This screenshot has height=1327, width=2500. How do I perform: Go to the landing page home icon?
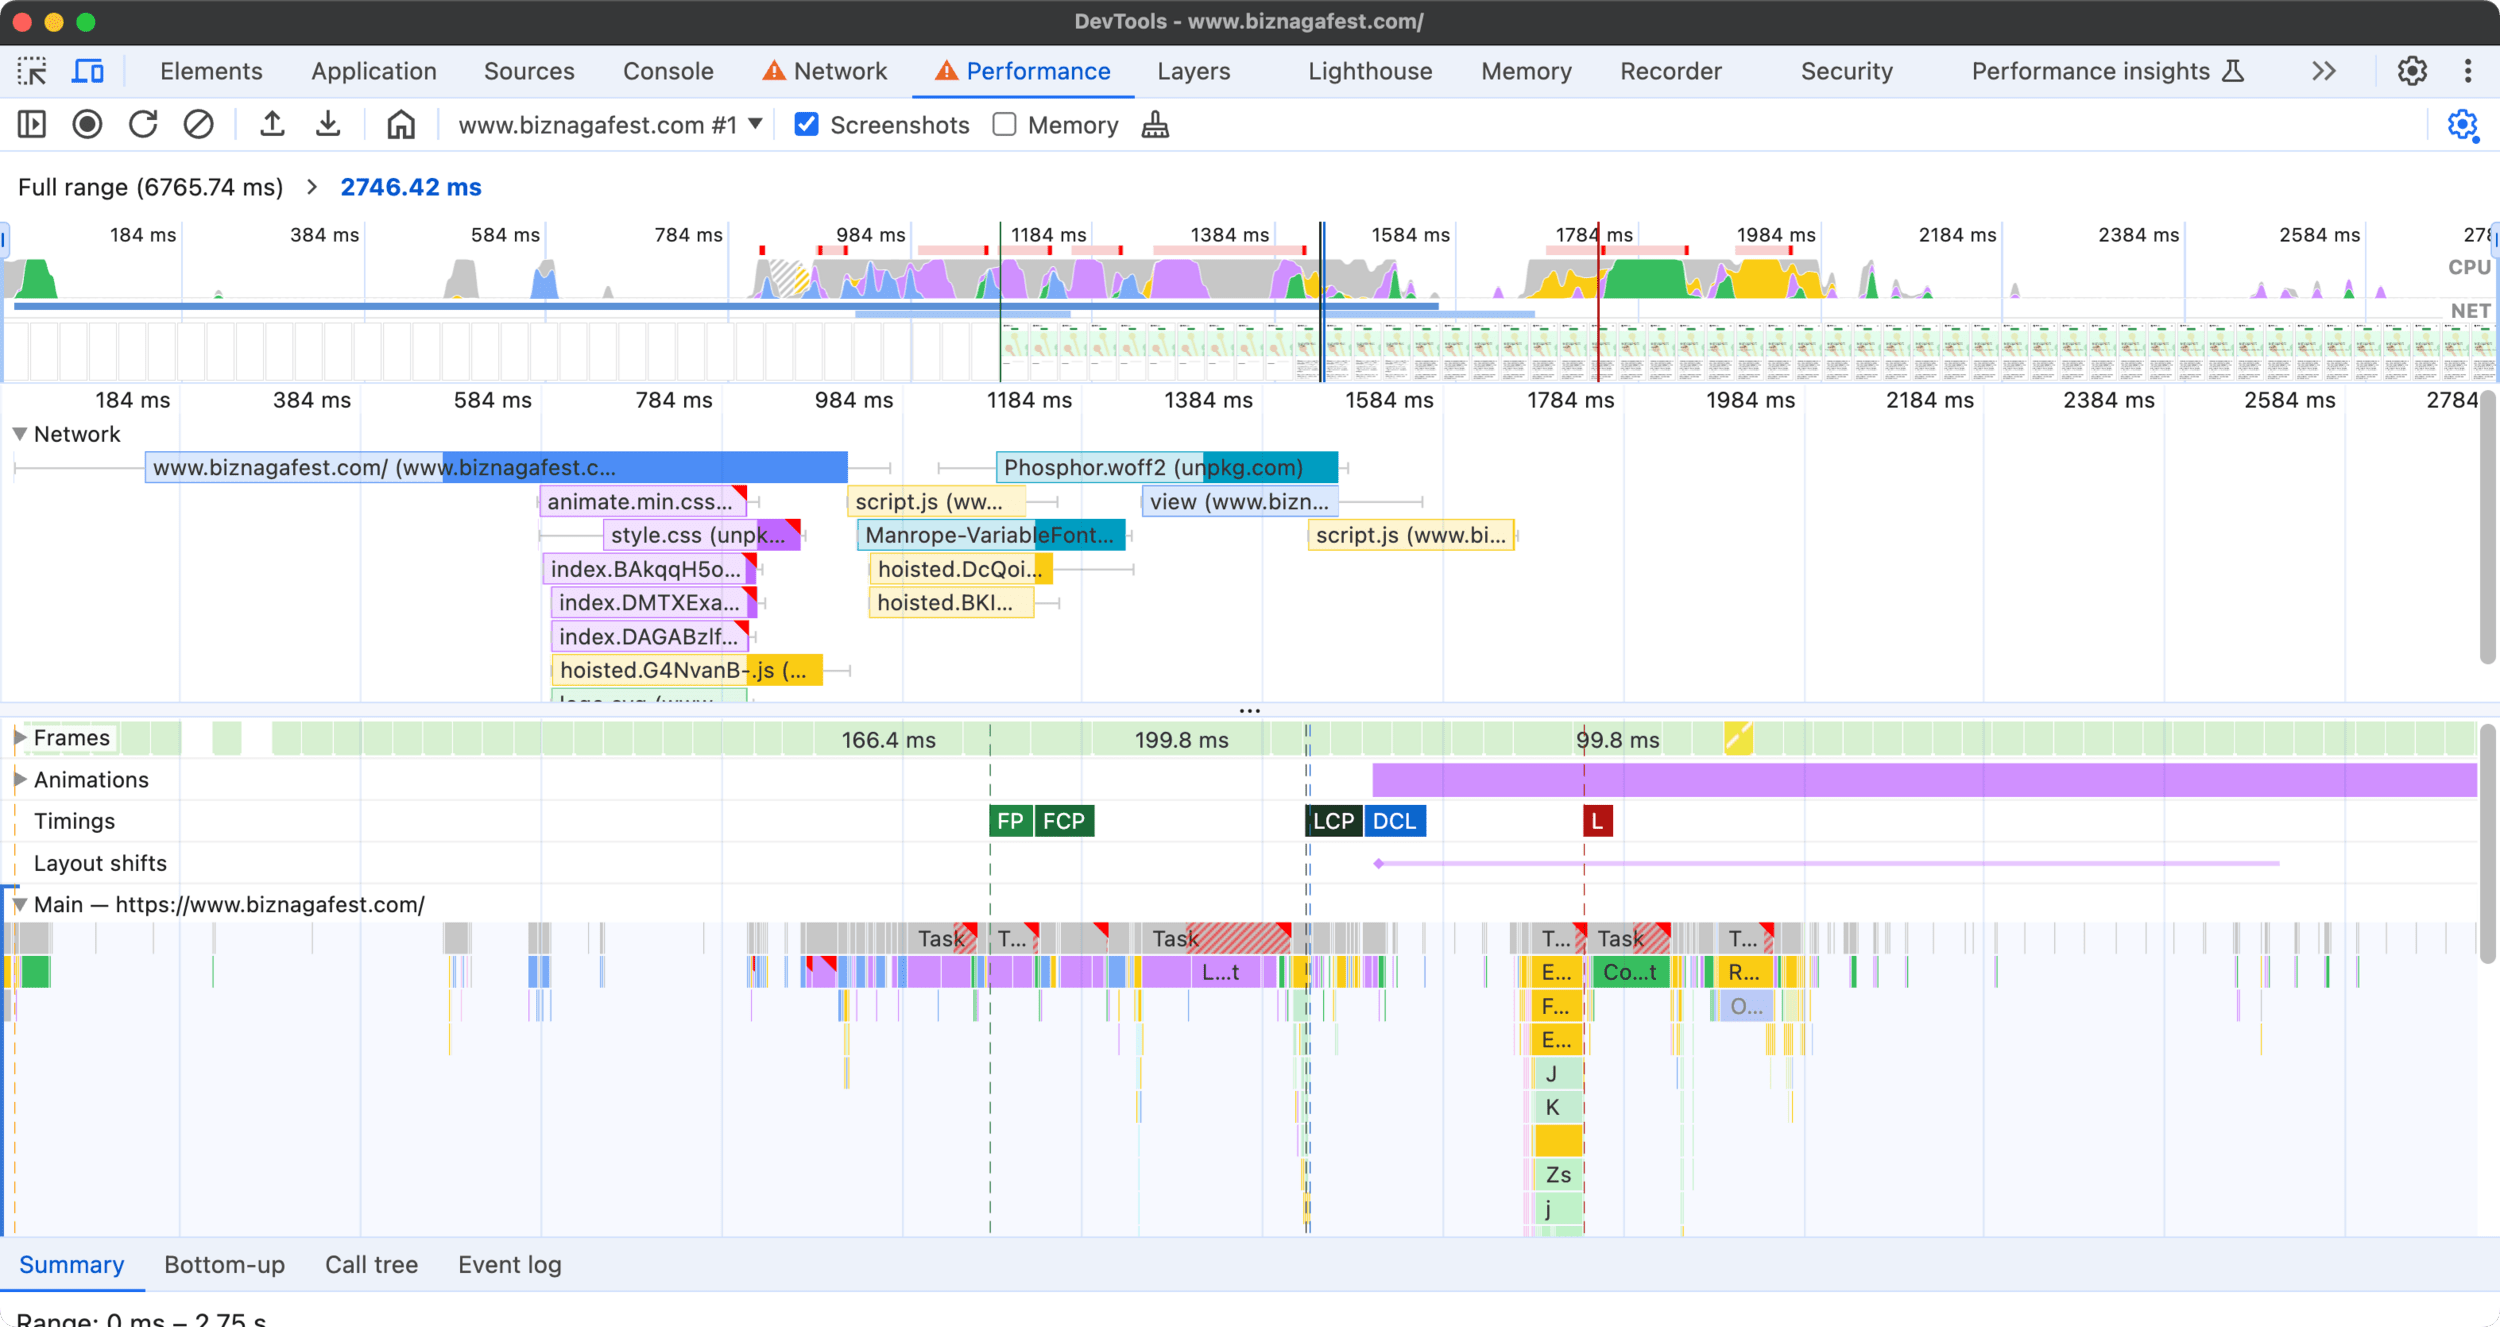[x=401, y=125]
